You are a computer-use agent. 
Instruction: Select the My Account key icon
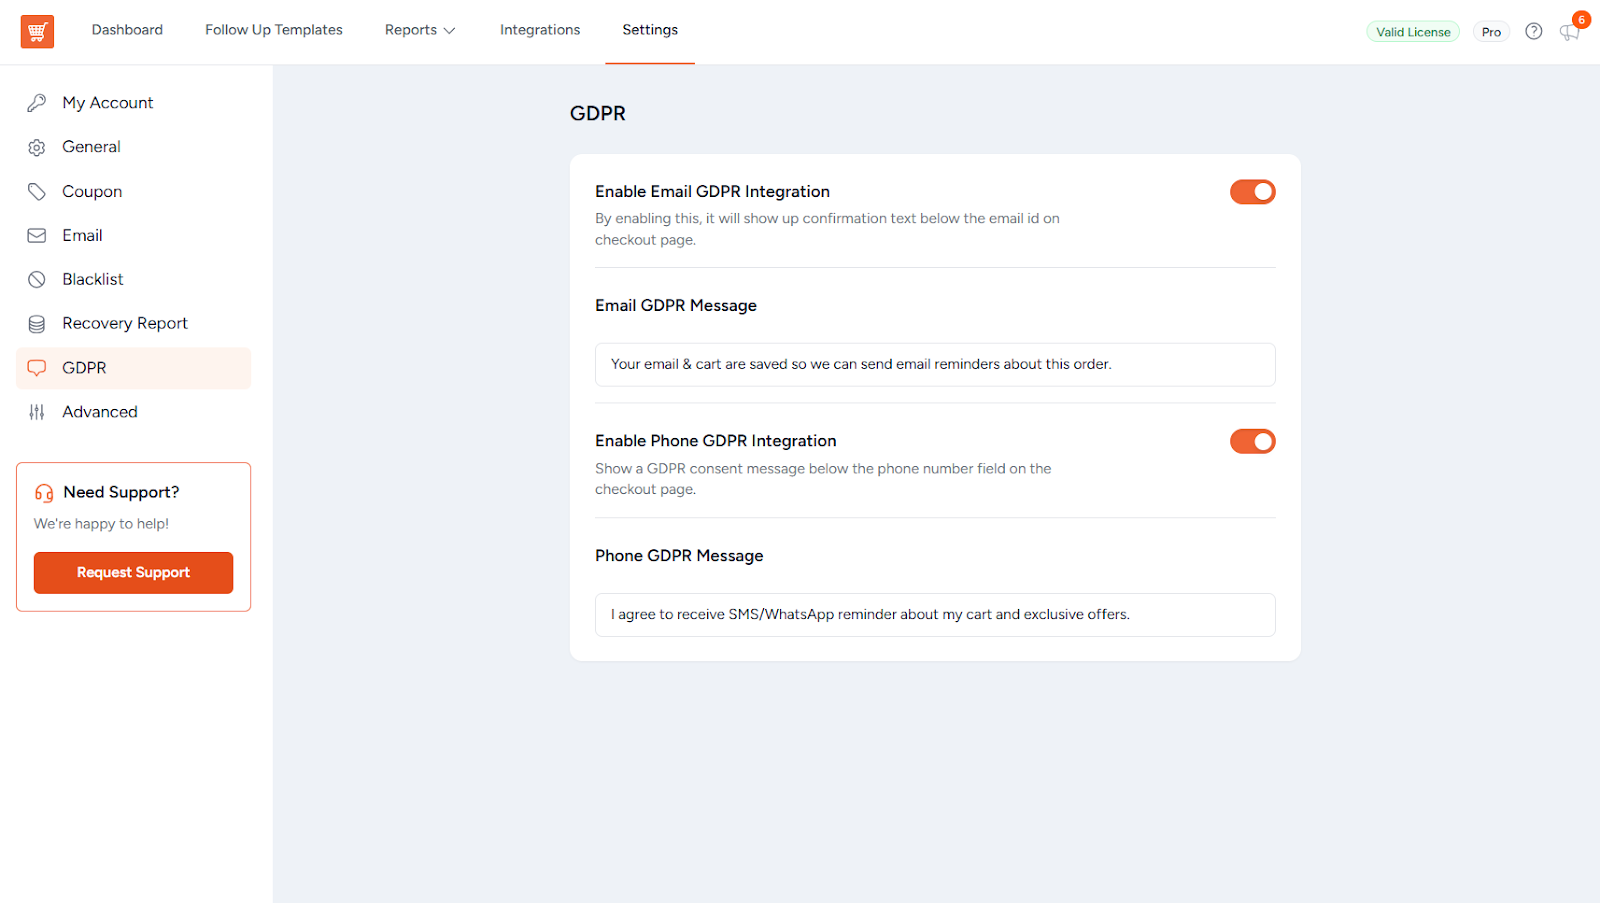point(37,102)
